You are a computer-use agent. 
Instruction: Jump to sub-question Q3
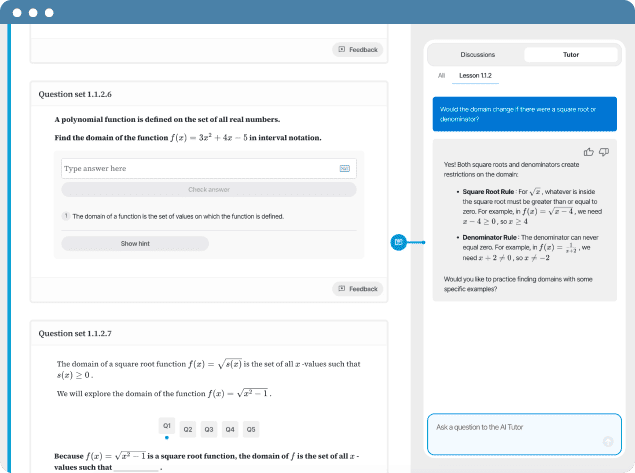point(208,429)
